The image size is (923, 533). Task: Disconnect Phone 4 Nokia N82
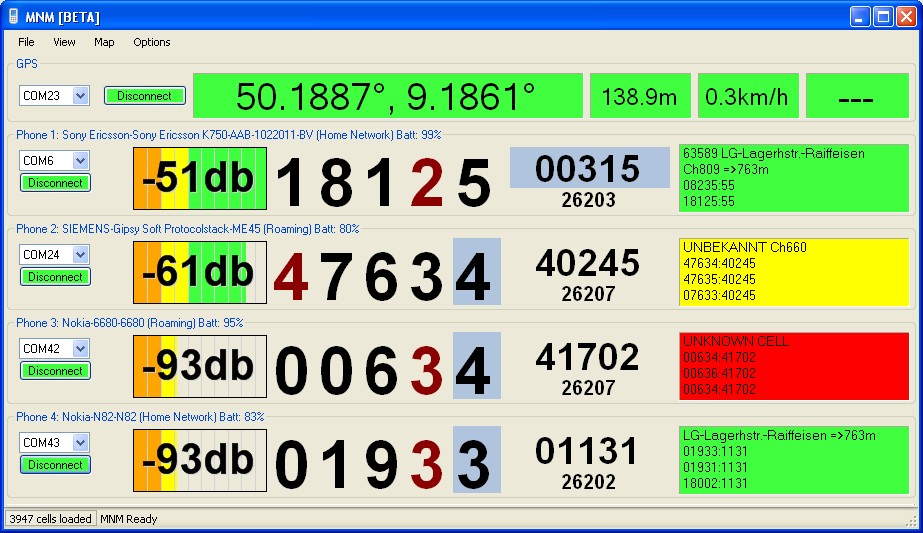(x=55, y=465)
